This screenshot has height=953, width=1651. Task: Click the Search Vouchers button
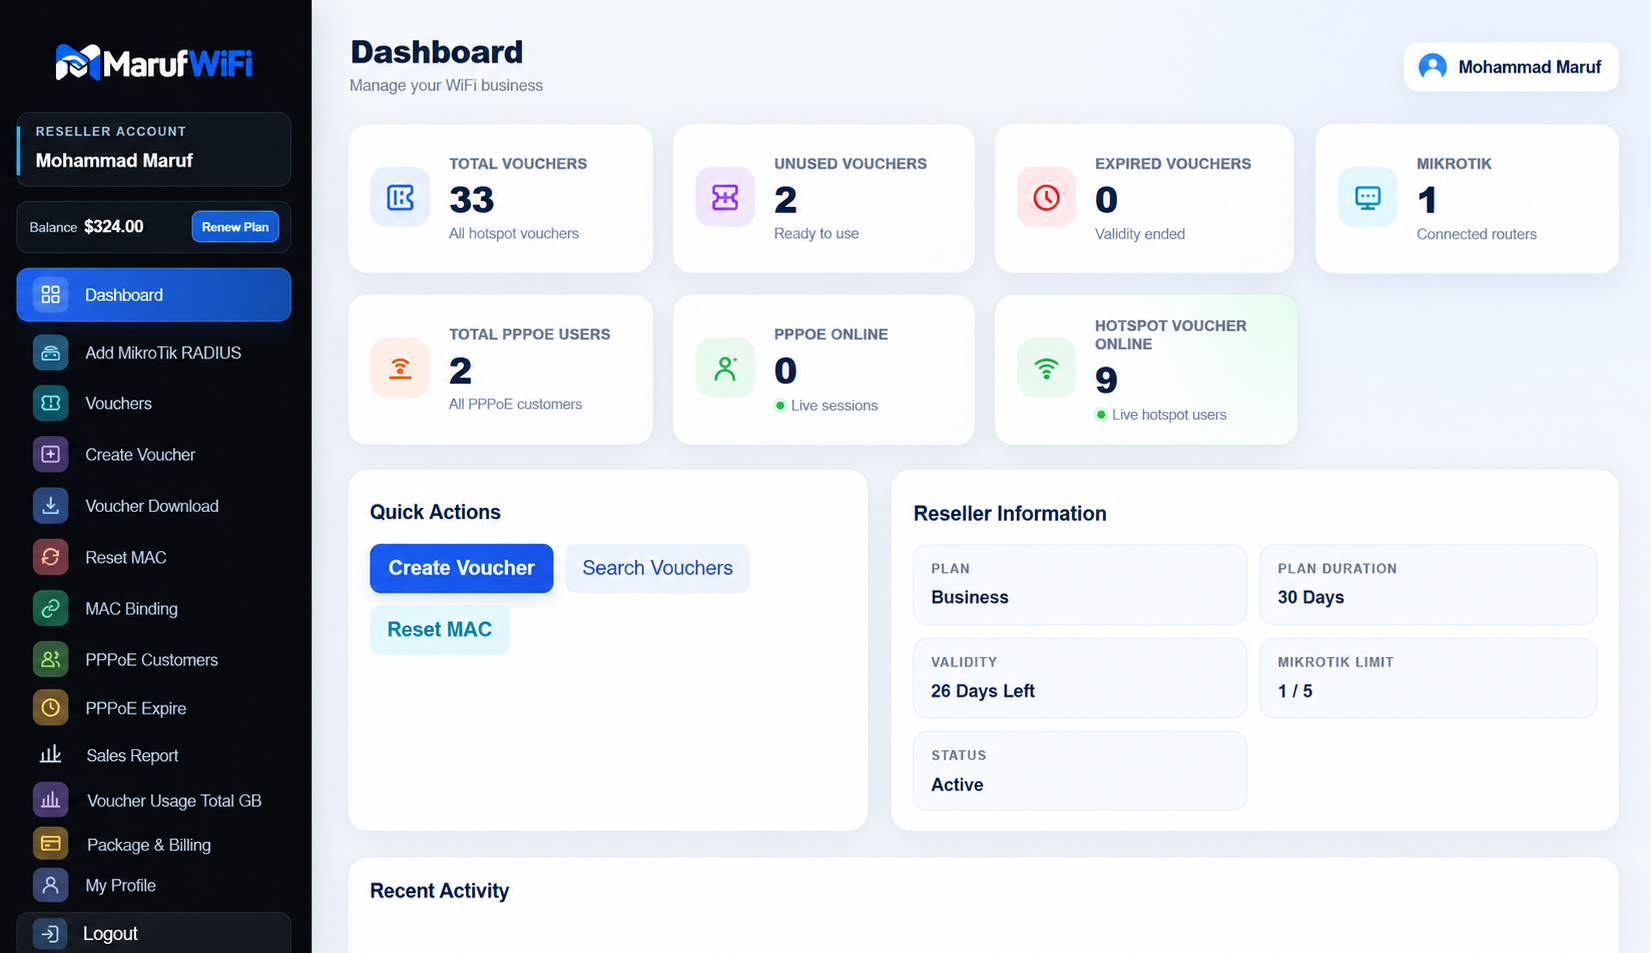[657, 568]
